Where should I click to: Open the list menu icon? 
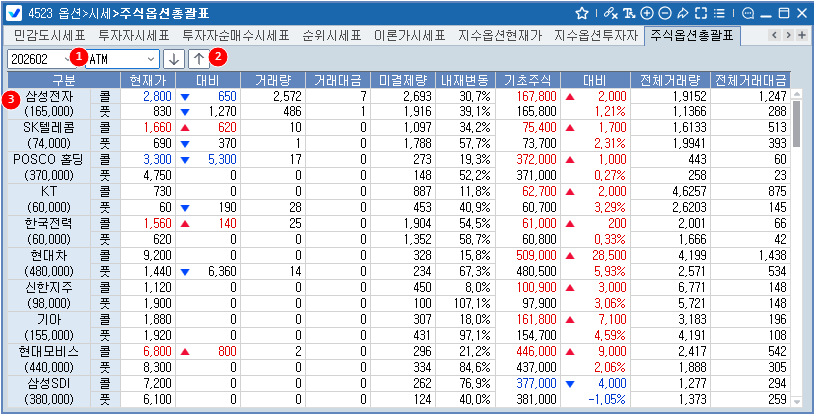click(718, 13)
